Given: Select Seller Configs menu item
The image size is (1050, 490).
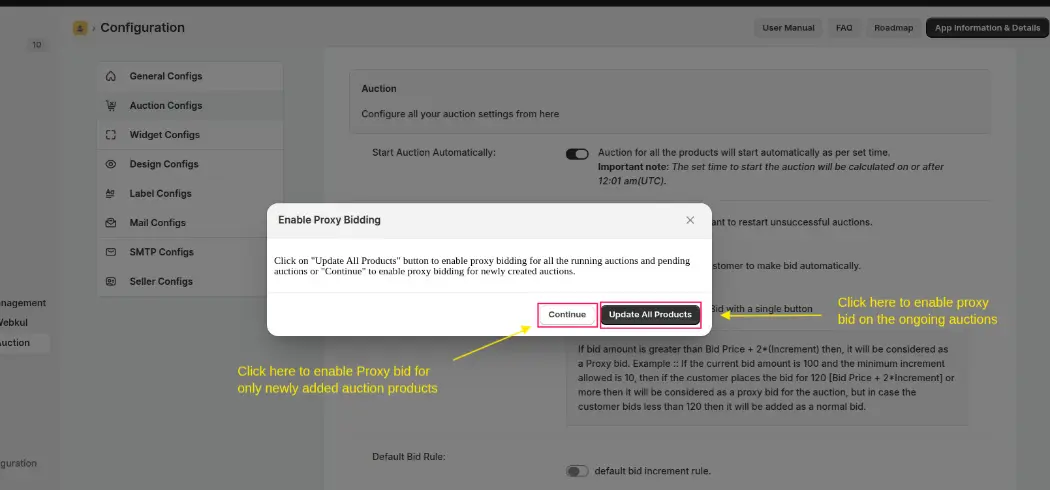Looking at the screenshot, I should (190, 282).
